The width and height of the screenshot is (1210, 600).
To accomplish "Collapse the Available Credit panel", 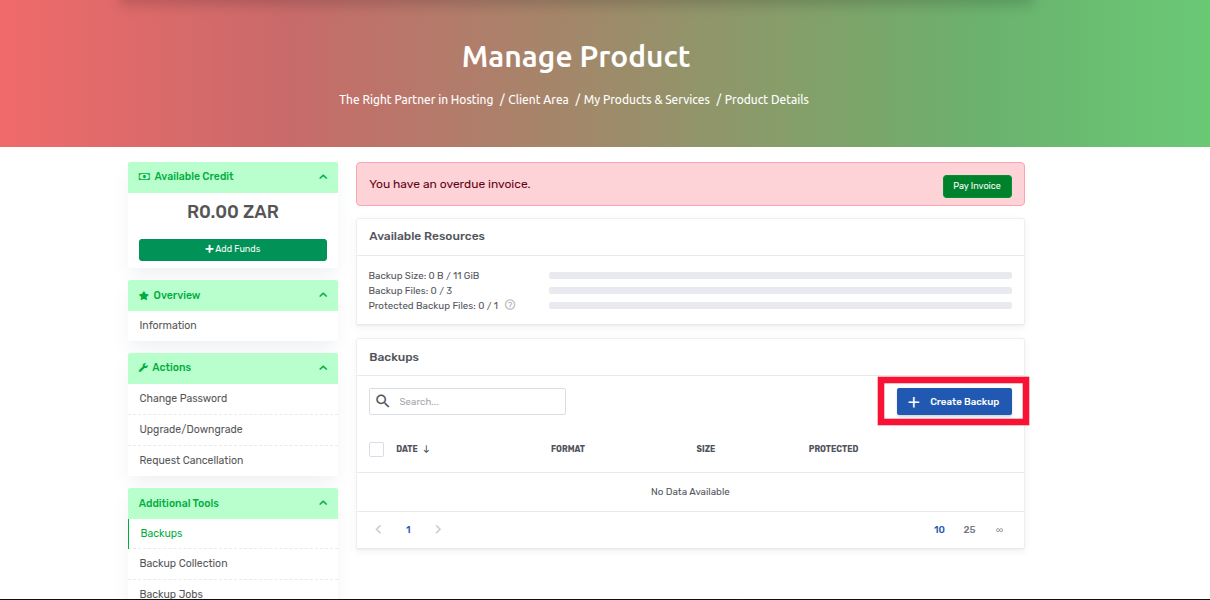I will pyautogui.click(x=322, y=176).
